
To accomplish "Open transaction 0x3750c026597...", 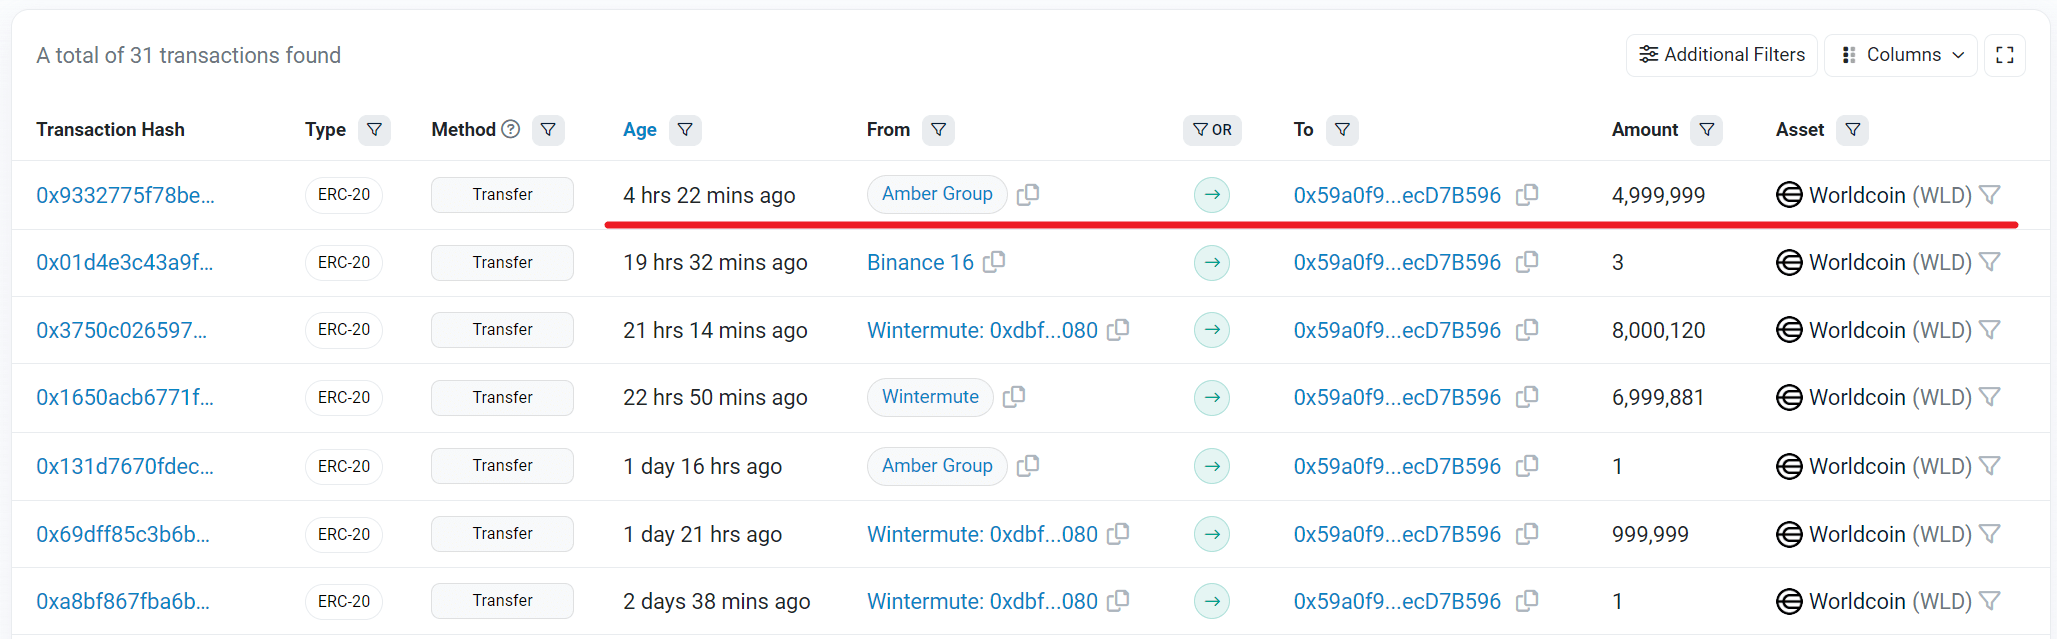I will [122, 330].
